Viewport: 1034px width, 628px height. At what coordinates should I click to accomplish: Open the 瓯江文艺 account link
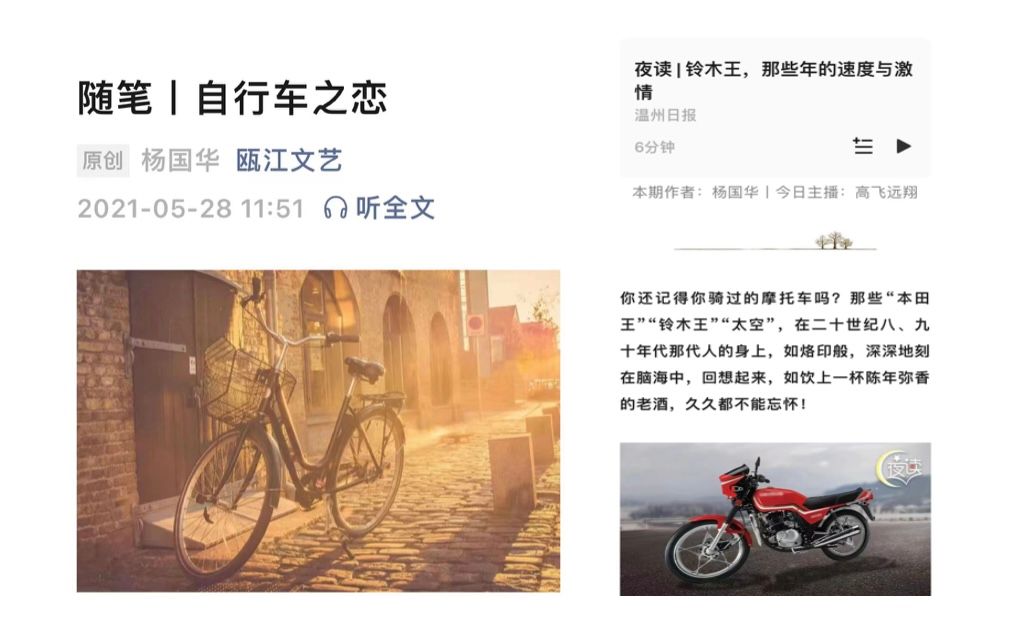(289, 160)
